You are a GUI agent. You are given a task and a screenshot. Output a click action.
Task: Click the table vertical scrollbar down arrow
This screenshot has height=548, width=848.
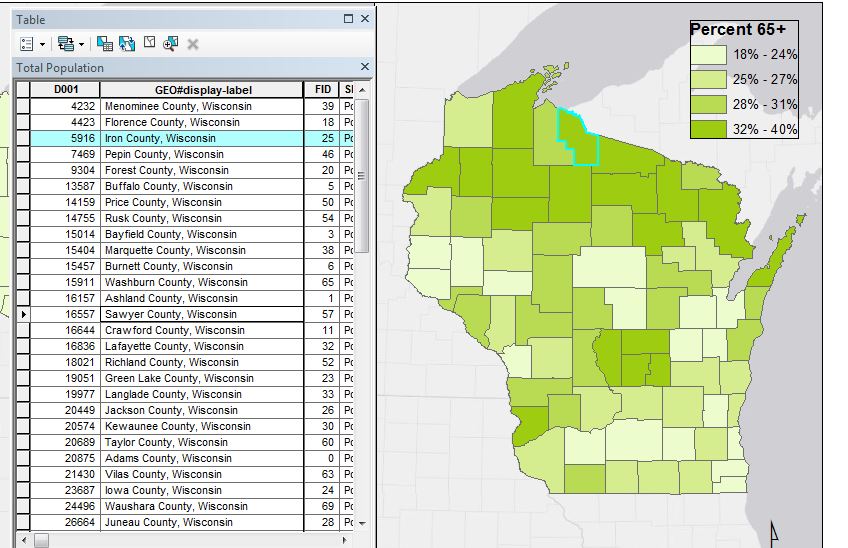[362, 523]
